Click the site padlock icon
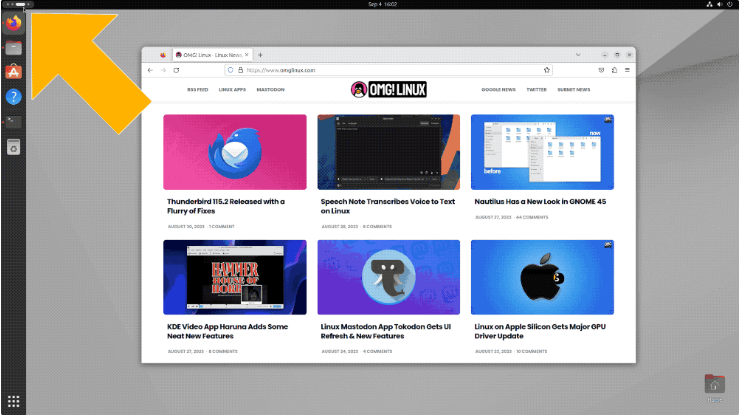Viewport: 740px width, 415px height. point(240,70)
